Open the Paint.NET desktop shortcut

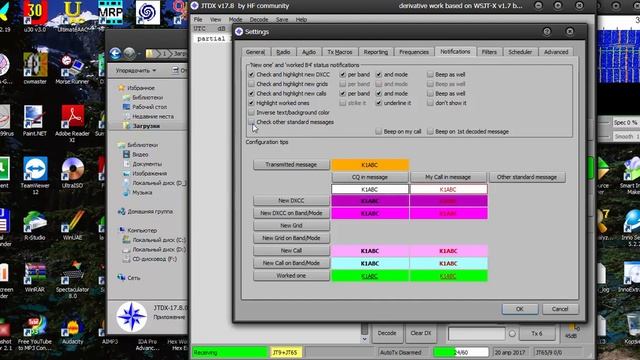(34, 120)
